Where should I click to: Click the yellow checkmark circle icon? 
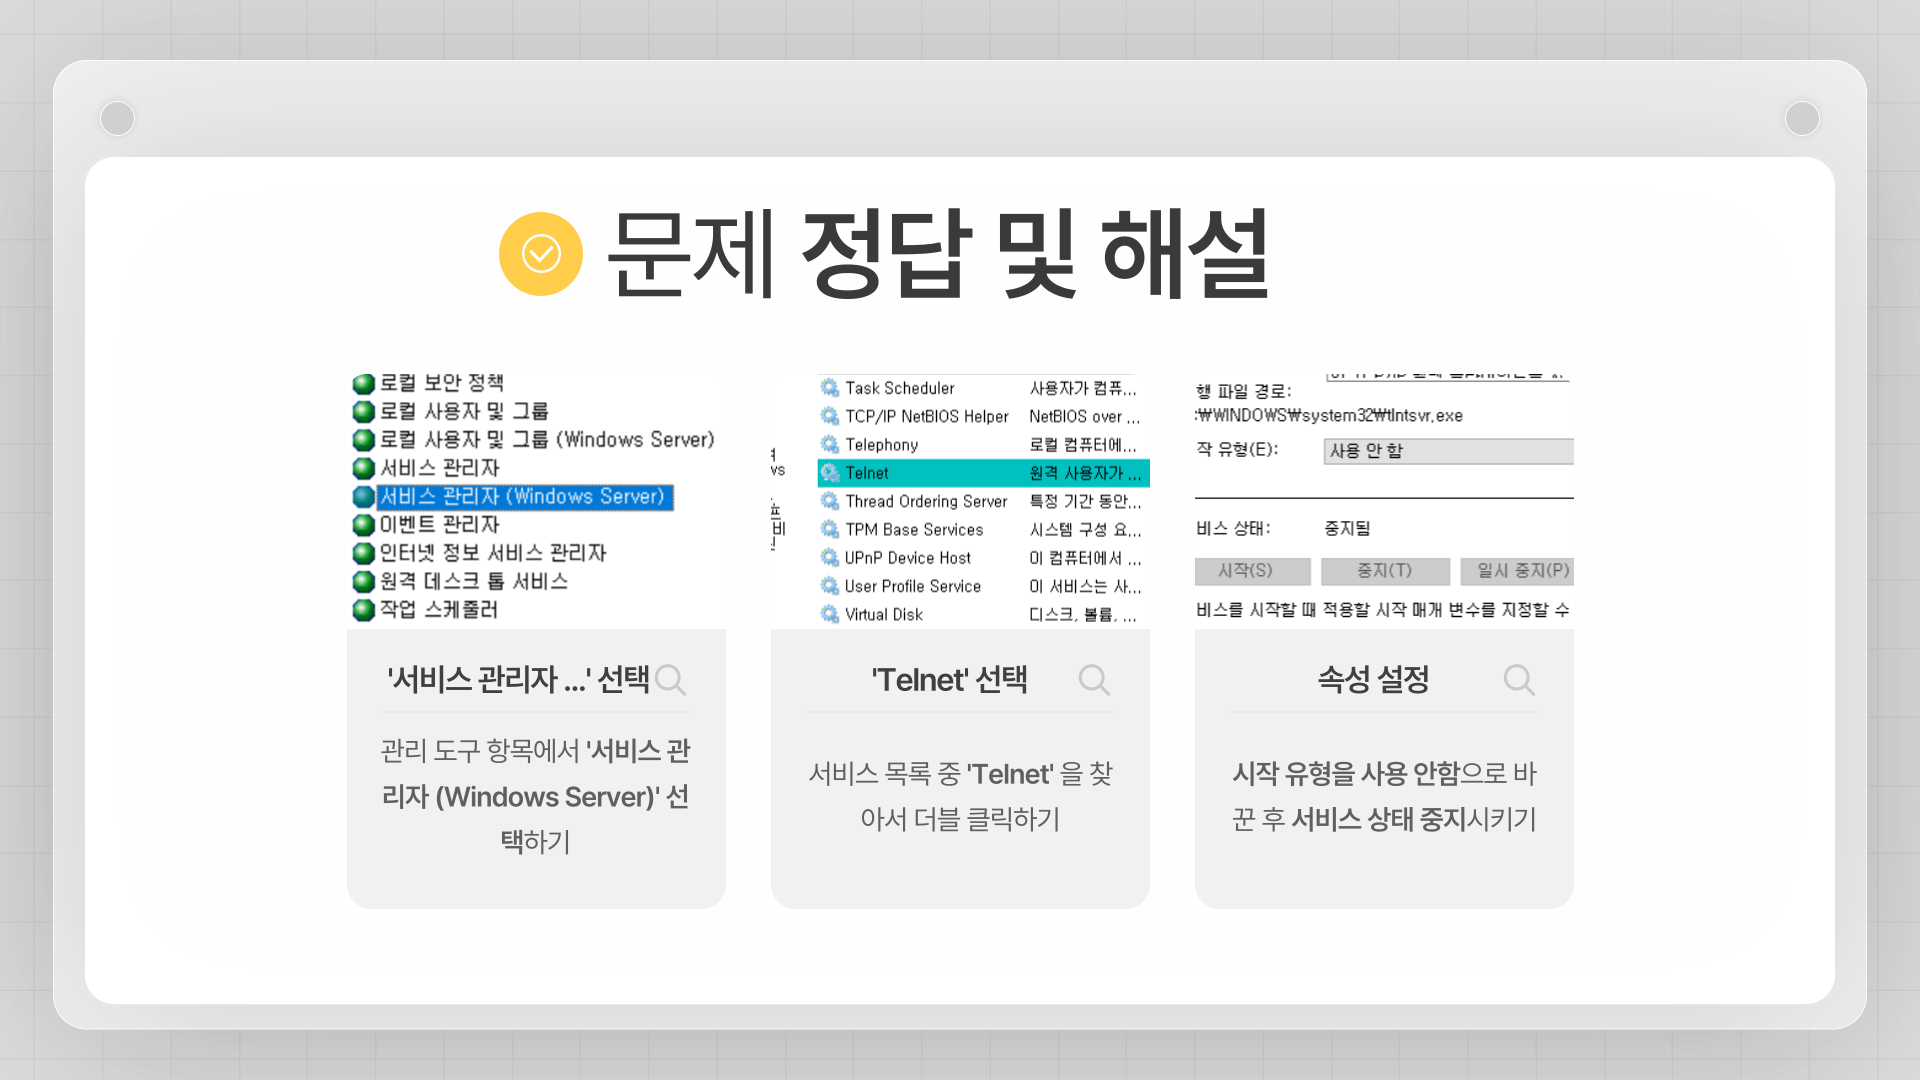pyautogui.click(x=540, y=254)
